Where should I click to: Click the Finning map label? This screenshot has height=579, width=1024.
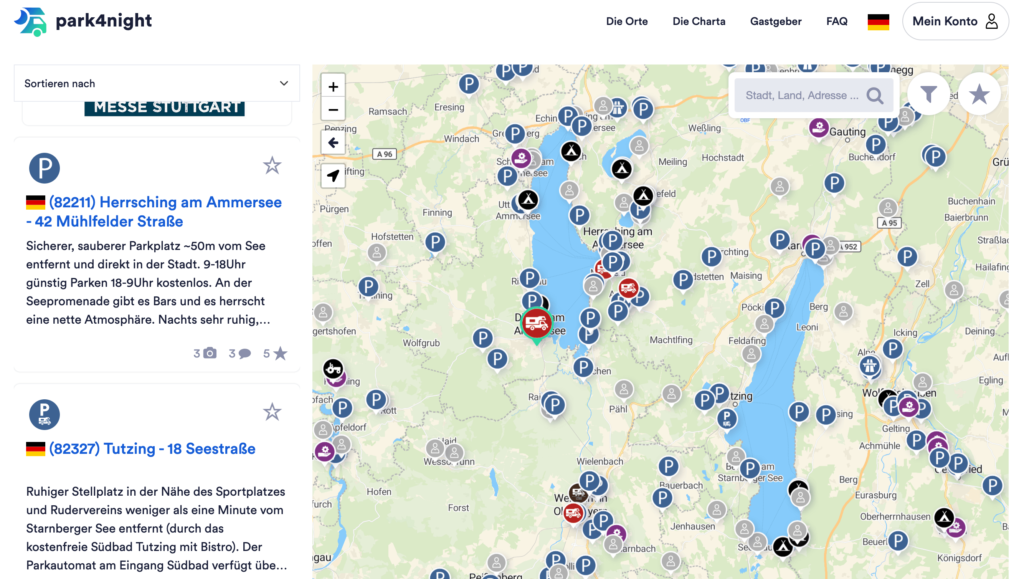coord(437,212)
